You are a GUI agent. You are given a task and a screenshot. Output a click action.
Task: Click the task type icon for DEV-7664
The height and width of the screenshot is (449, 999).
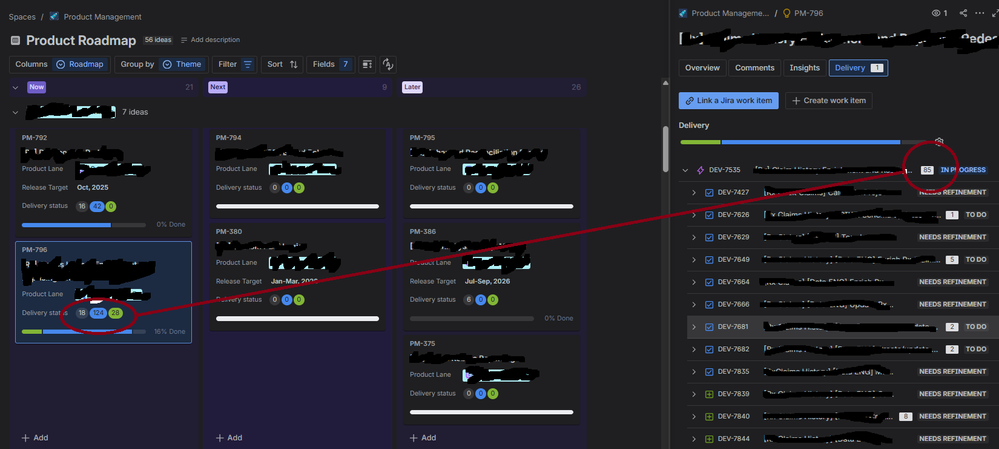pos(709,282)
